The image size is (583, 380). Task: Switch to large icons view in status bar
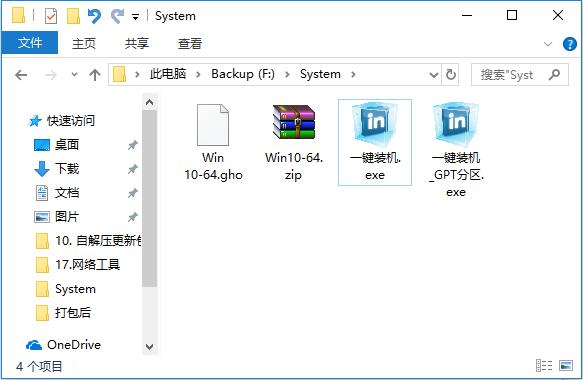click(566, 365)
